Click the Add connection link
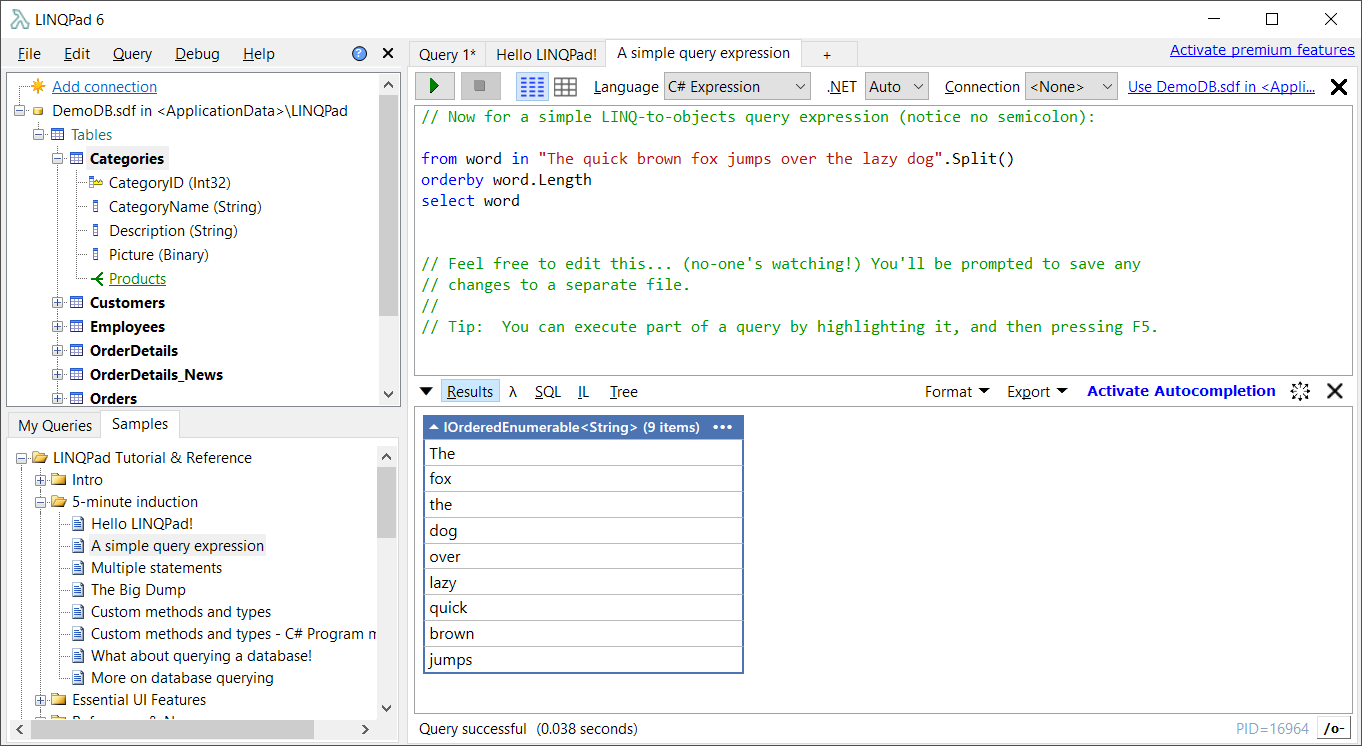 (104, 87)
